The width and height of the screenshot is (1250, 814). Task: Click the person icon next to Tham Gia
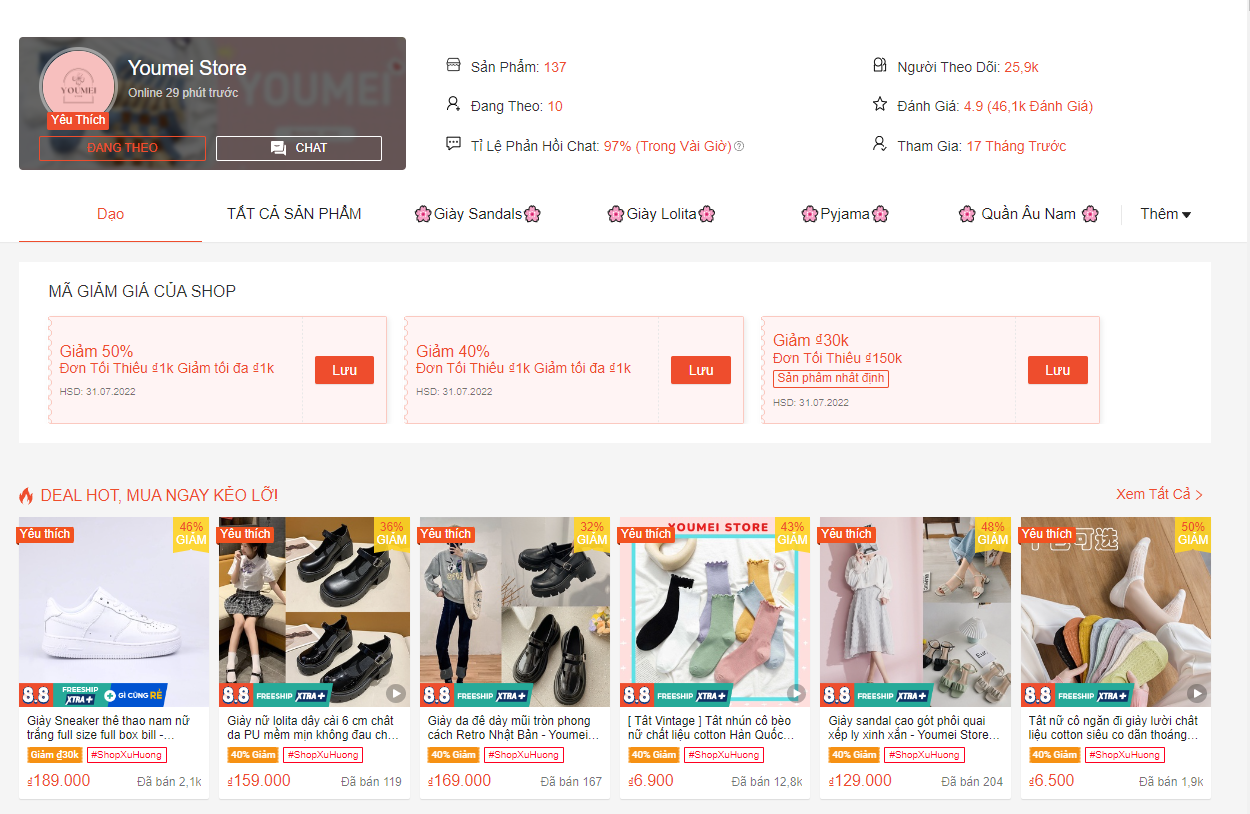[x=879, y=145]
